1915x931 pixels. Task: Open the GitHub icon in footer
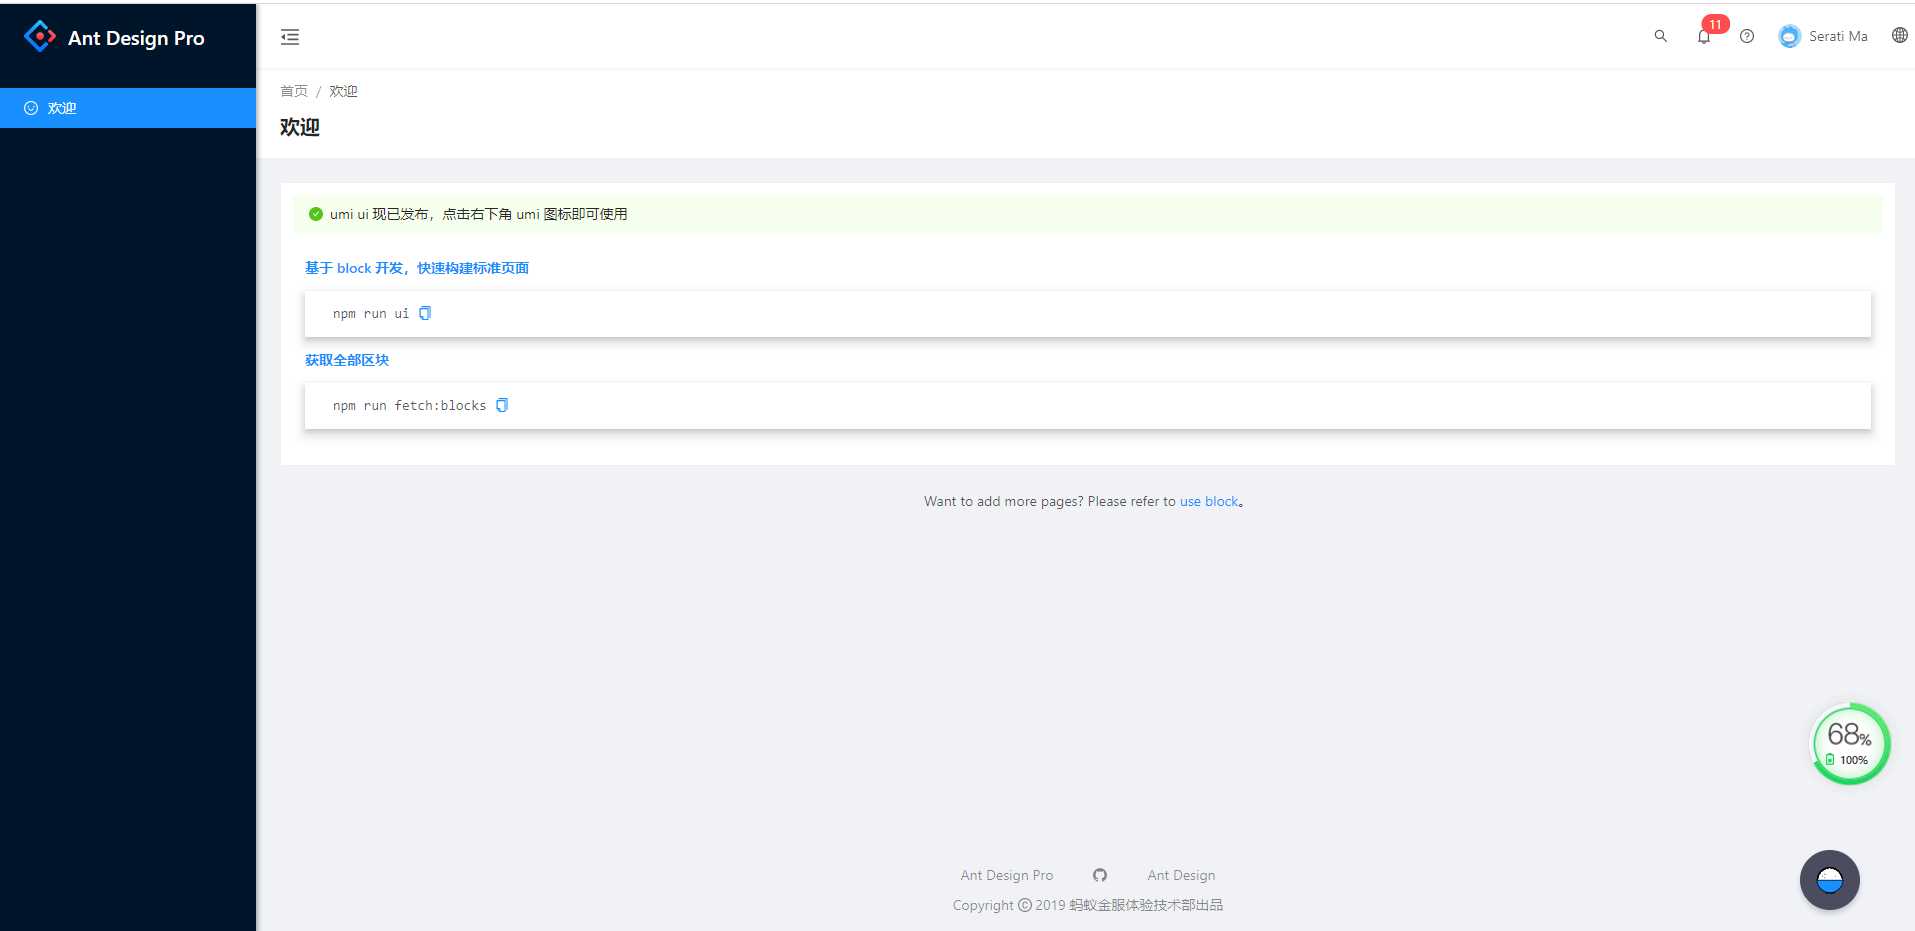tap(1100, 875)
